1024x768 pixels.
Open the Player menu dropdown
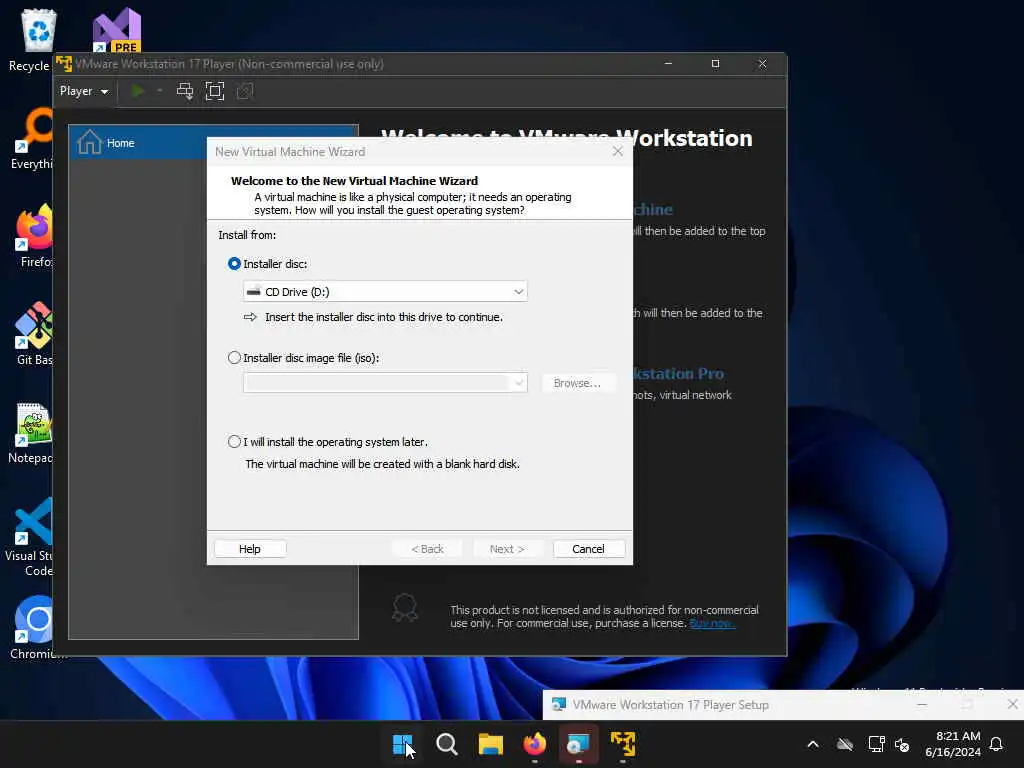pyautogui.click(x=84, y=91)
